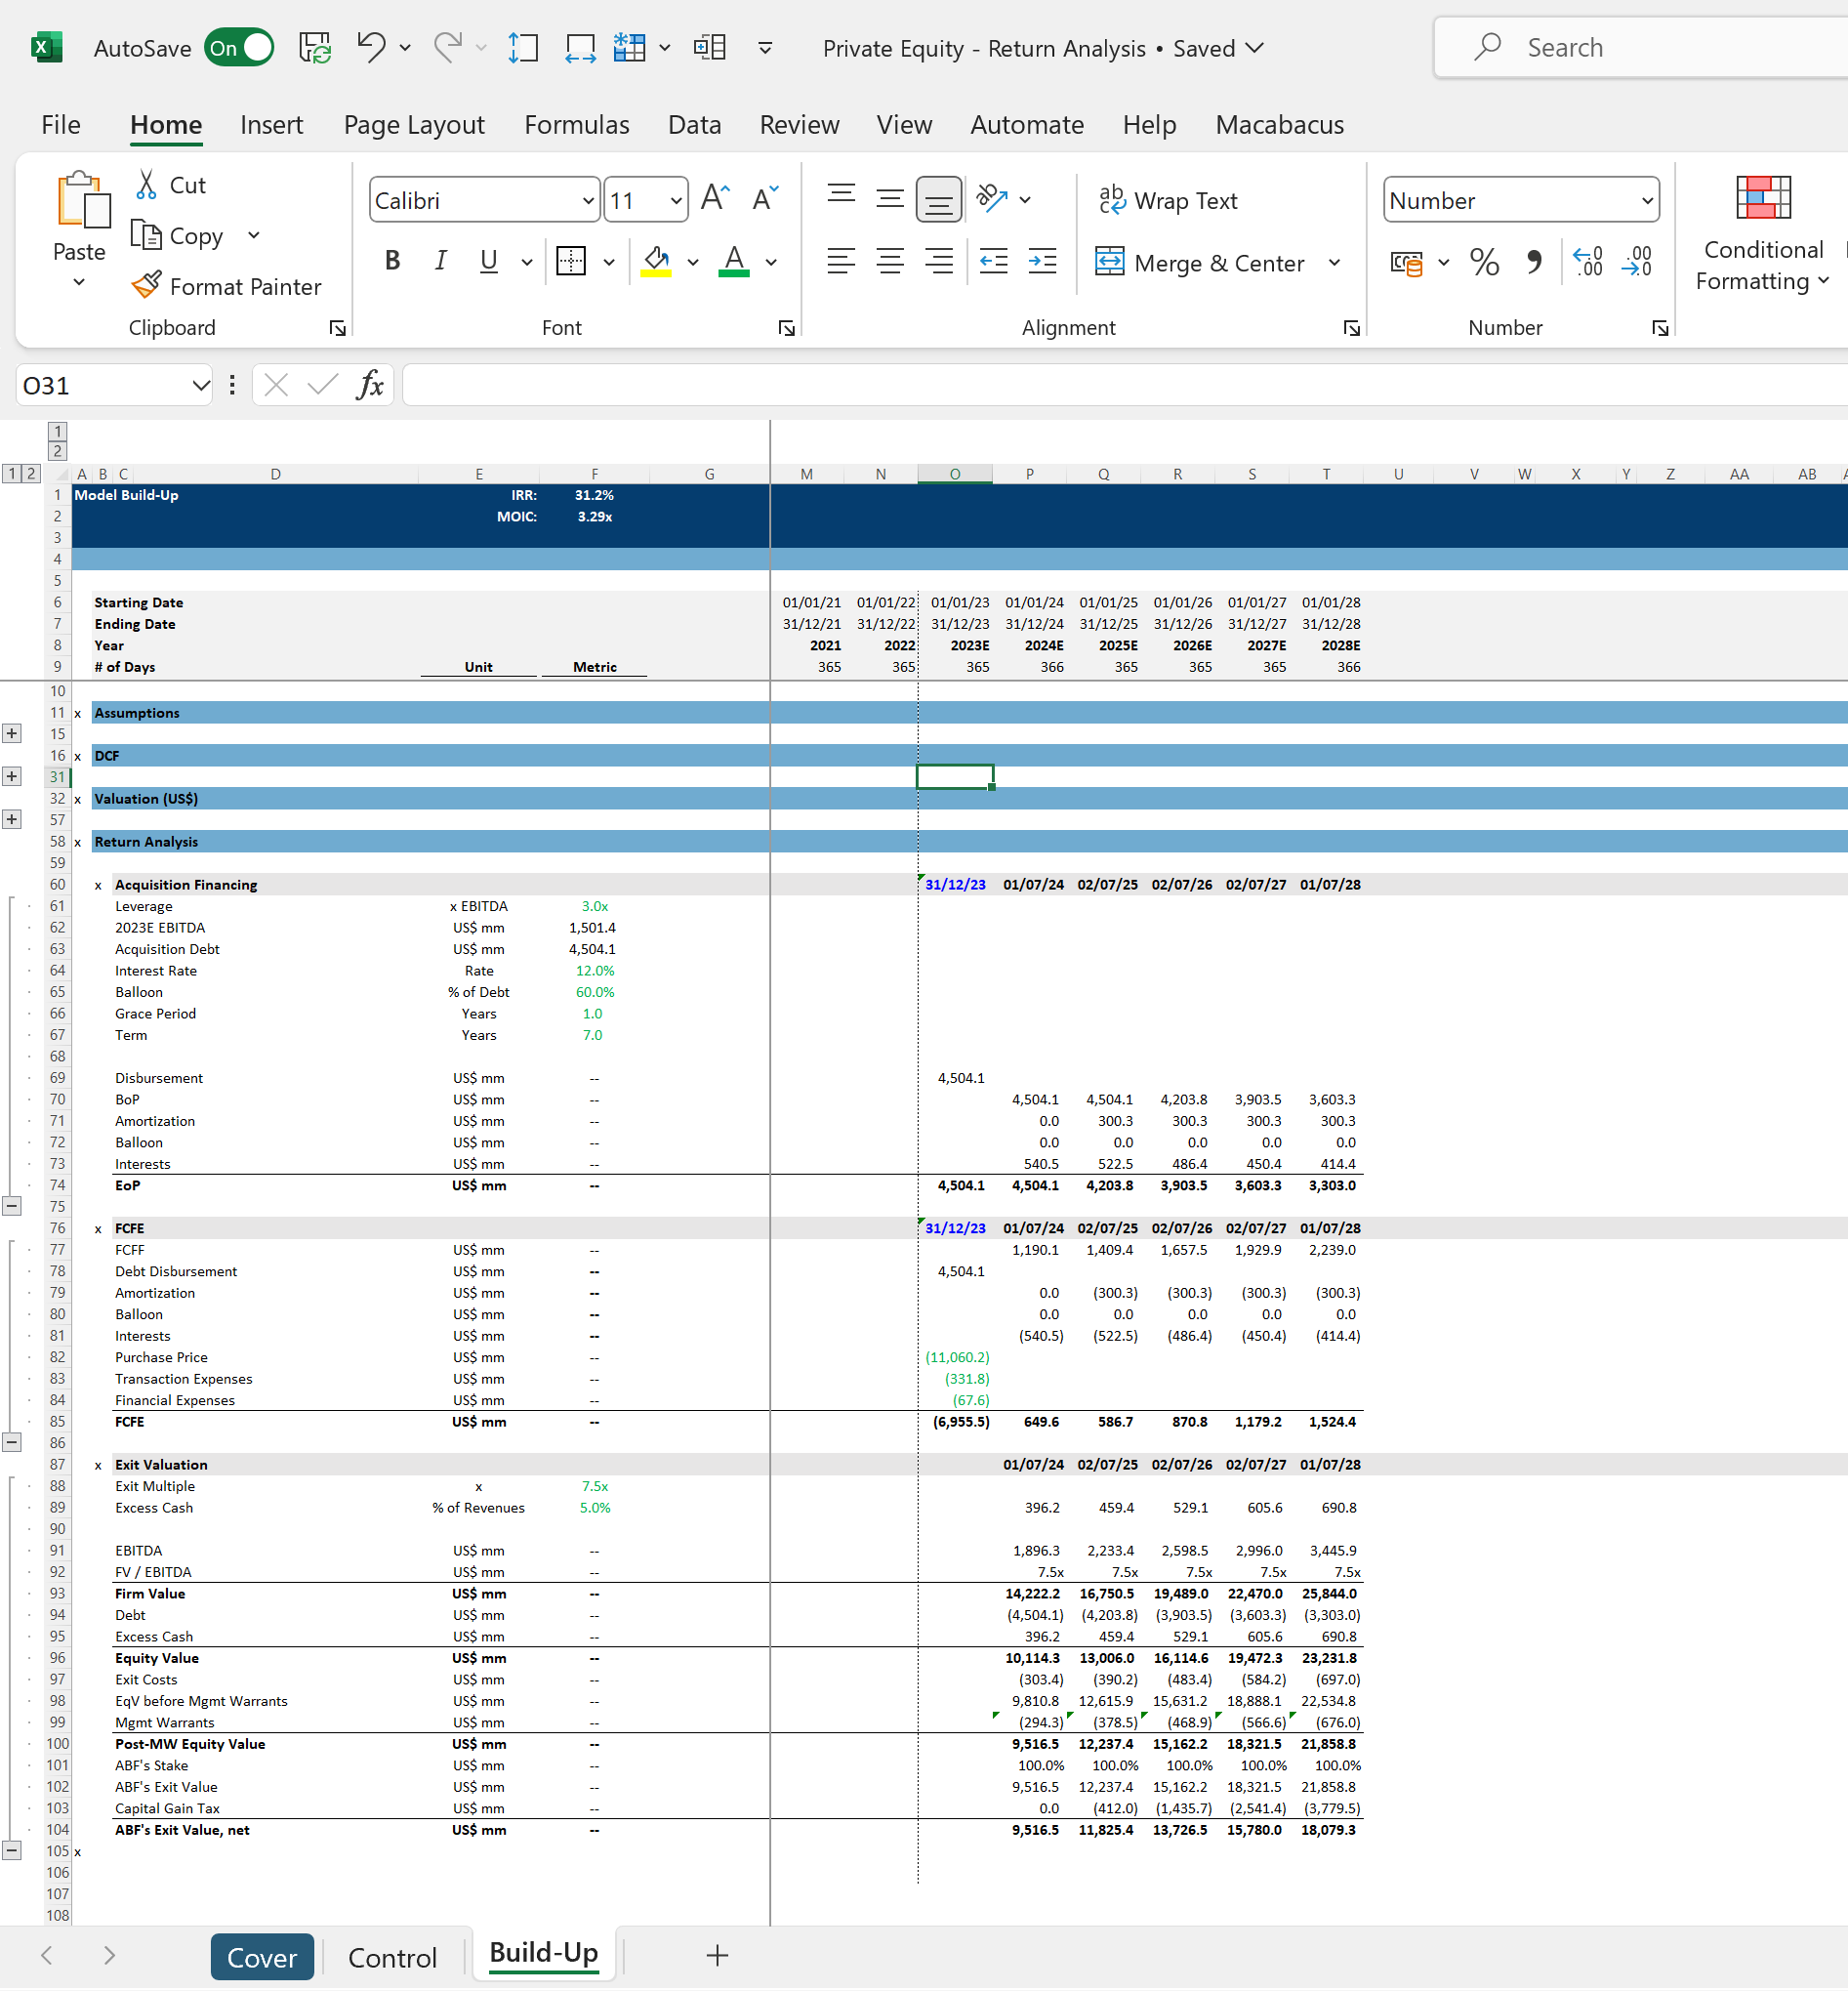This screenshot has height=1991, width=1848.
Task: Toggle Wrap Text for the cell
Action: point(1168,201)
